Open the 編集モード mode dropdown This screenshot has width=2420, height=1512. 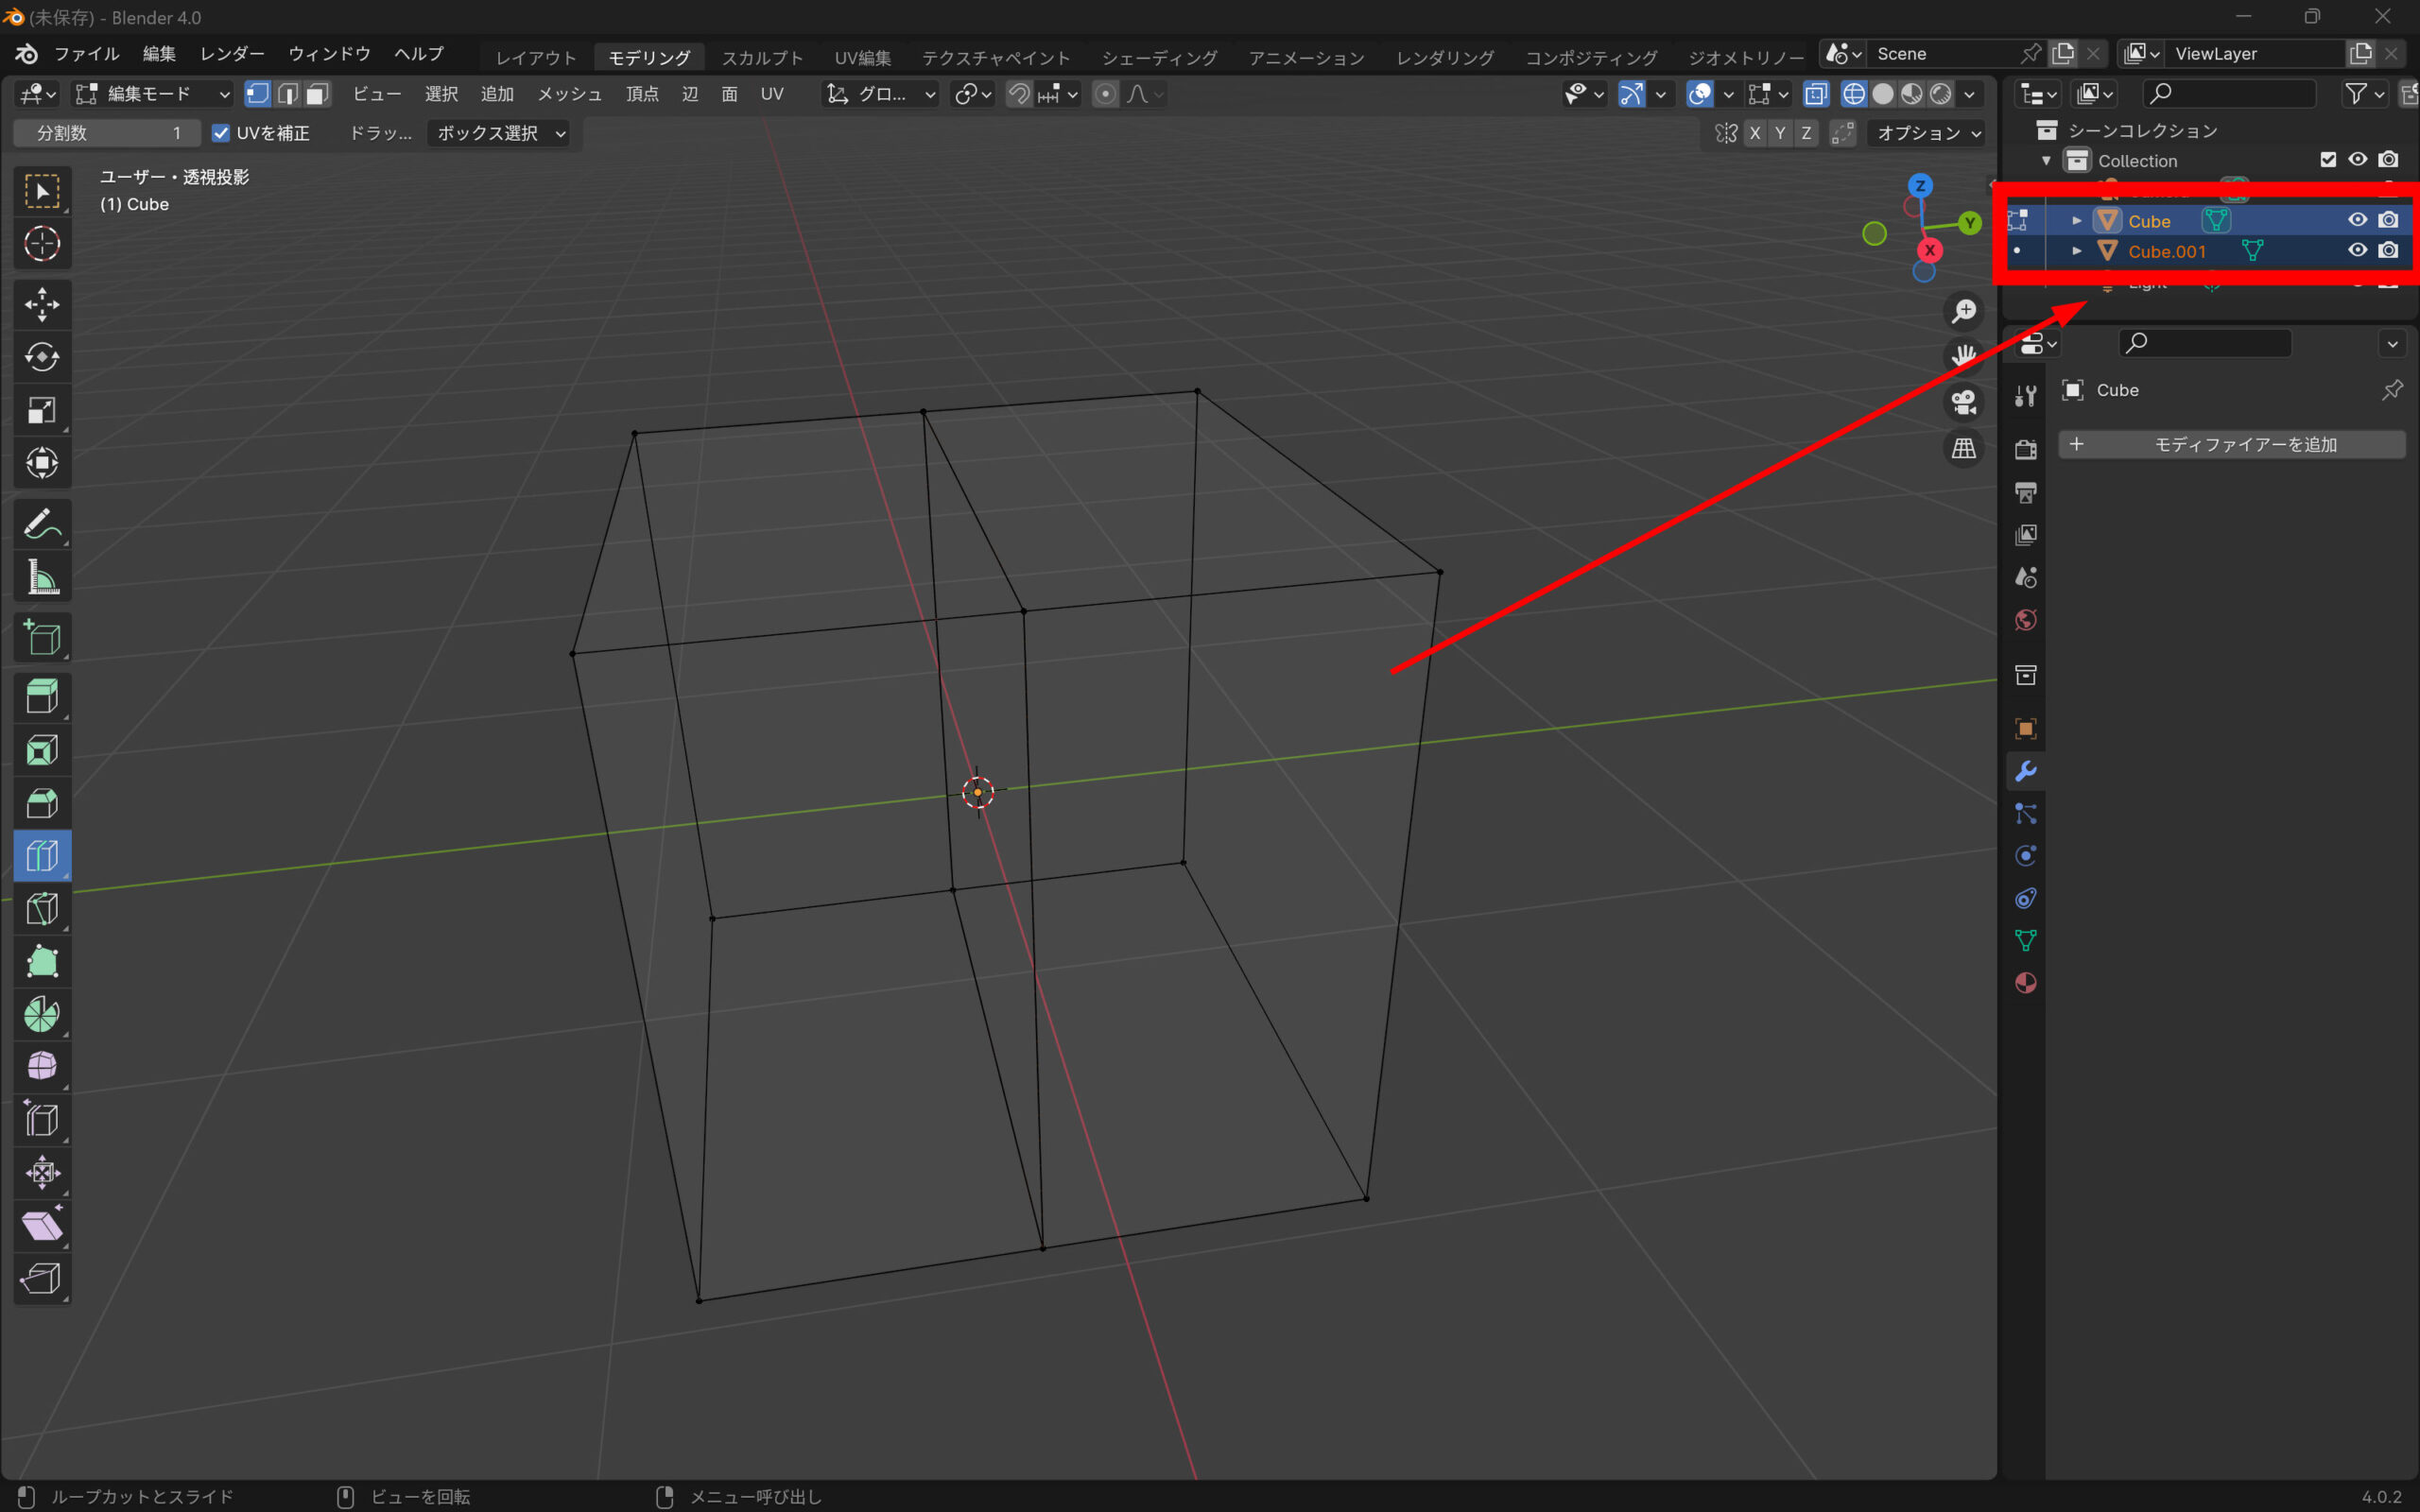(x=153, y=94)
